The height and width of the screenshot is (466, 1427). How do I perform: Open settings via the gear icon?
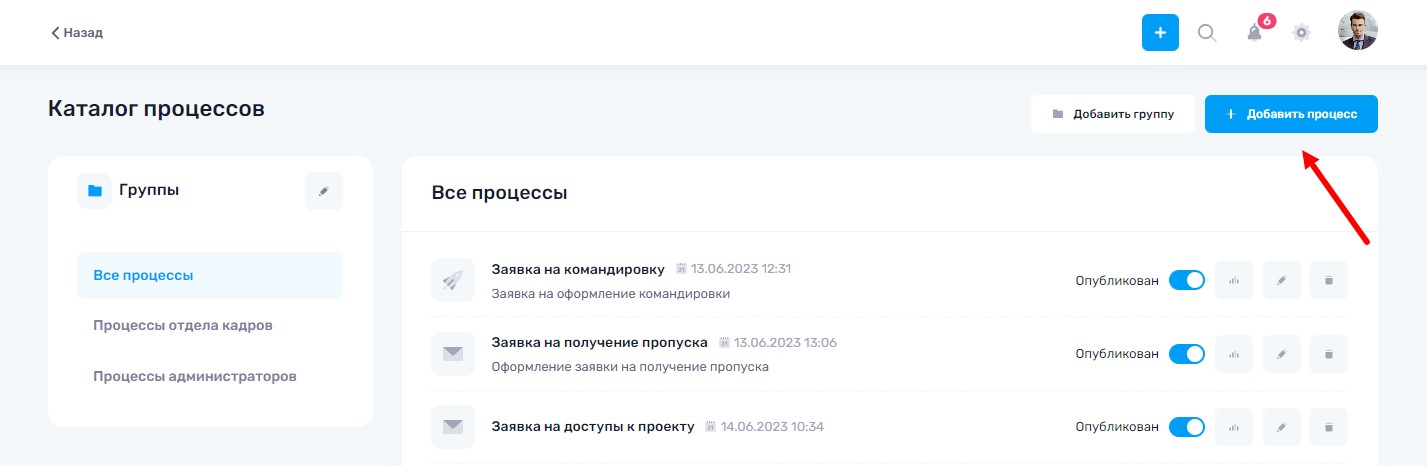tap(1301, 33)
